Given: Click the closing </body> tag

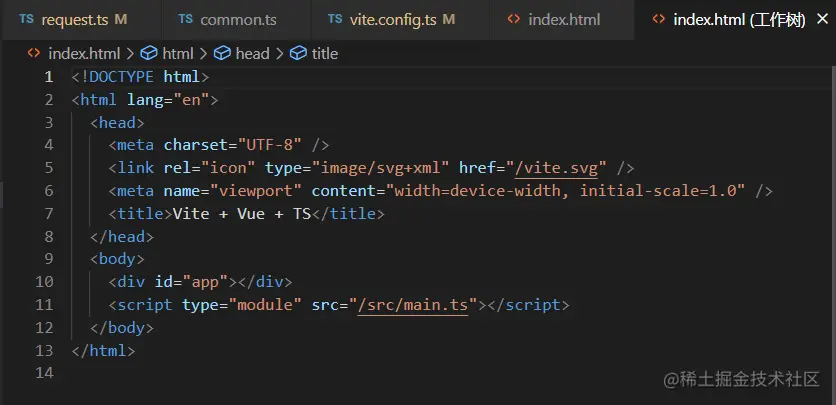Looking at the screenshot, I should click(x=122, y=328).
